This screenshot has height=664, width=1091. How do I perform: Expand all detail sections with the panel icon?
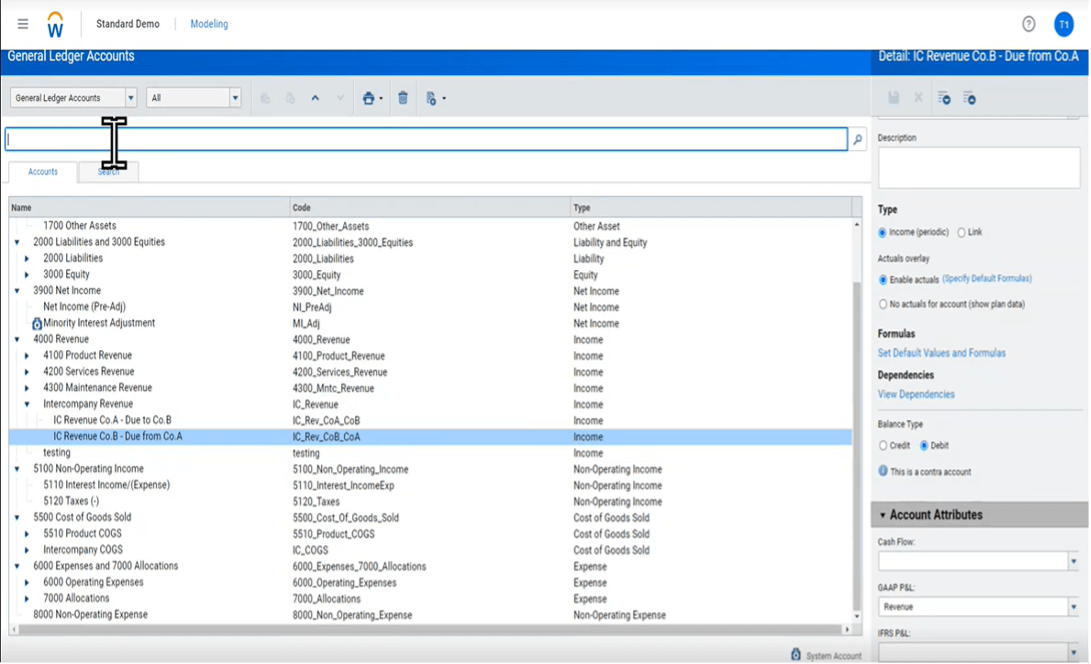[945, 99]
